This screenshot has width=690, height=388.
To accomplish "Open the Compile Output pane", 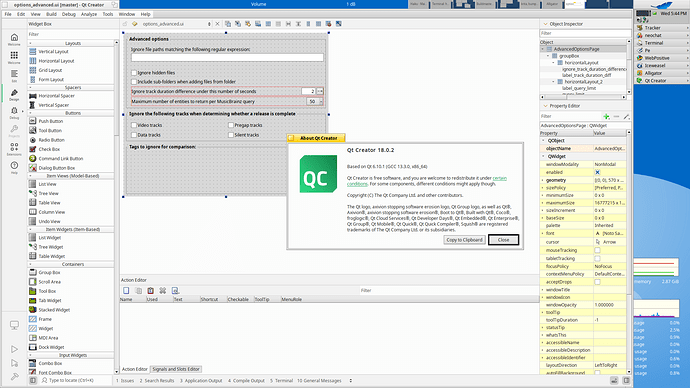I will point(246,381).
